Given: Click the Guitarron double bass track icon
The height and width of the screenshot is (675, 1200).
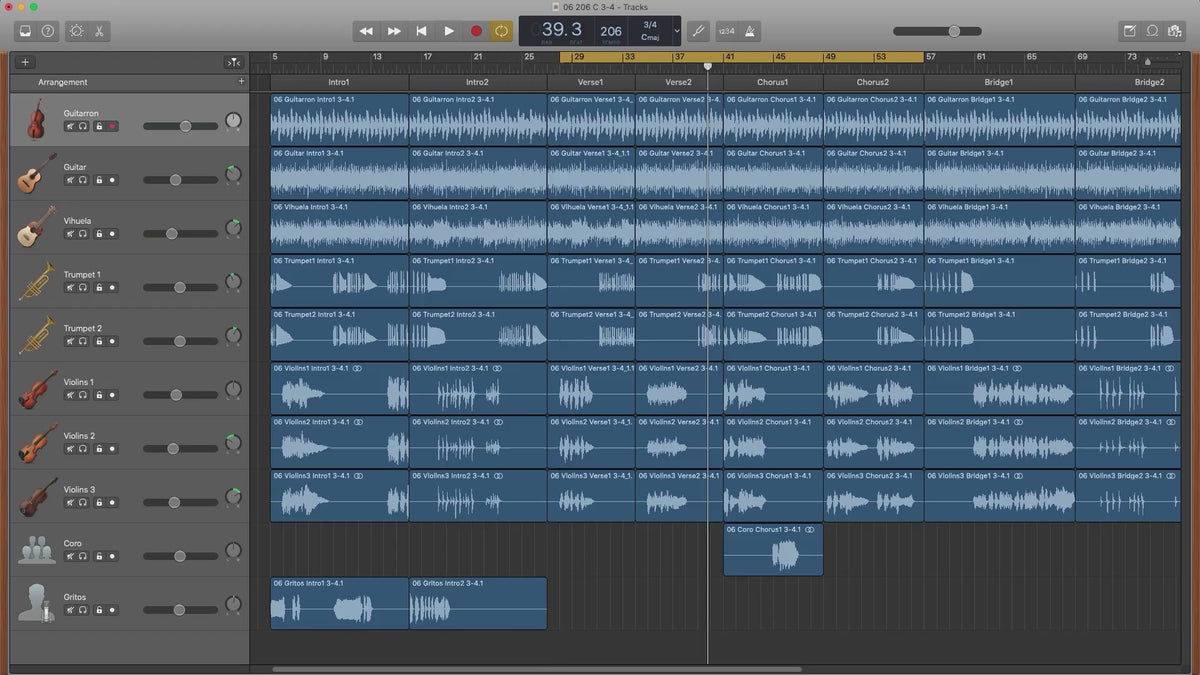Looking at the screenshot, I should click(x=36, y=120).
